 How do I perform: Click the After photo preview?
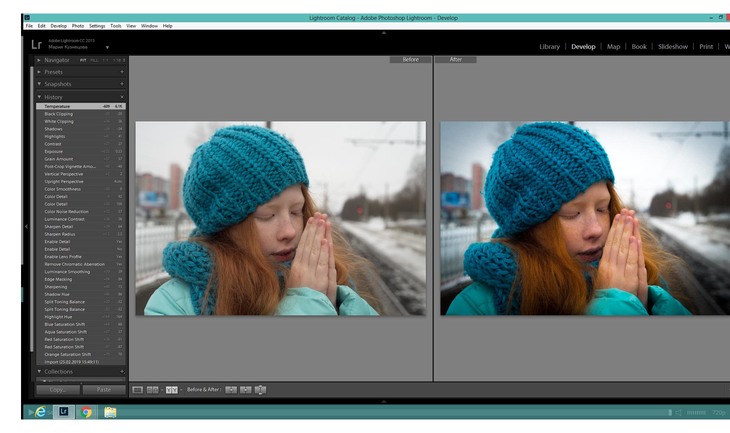click(x=585, y=218)
